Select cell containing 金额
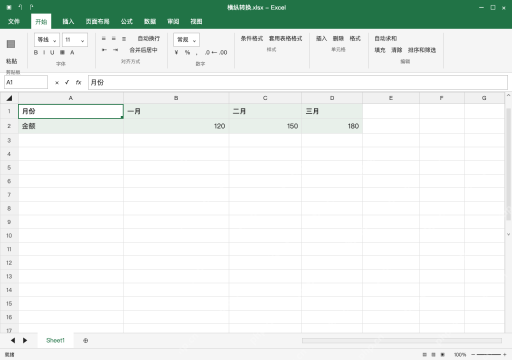512x360 pixels. [71, 126]
